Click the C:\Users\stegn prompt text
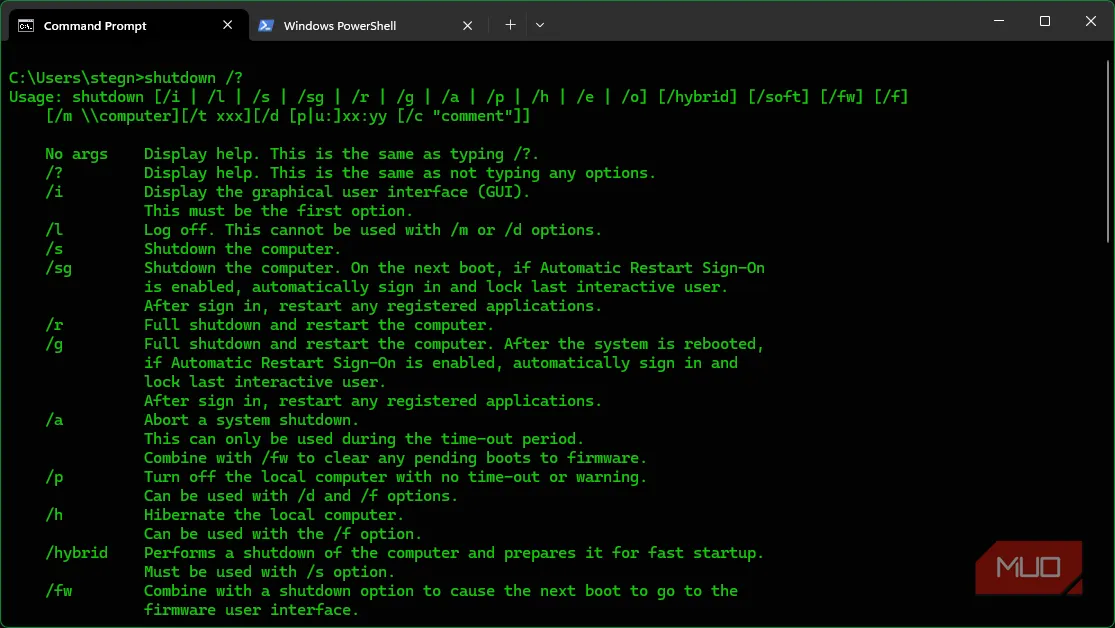The width and height of the screenshot is (1115, 628). pos(70,77)
